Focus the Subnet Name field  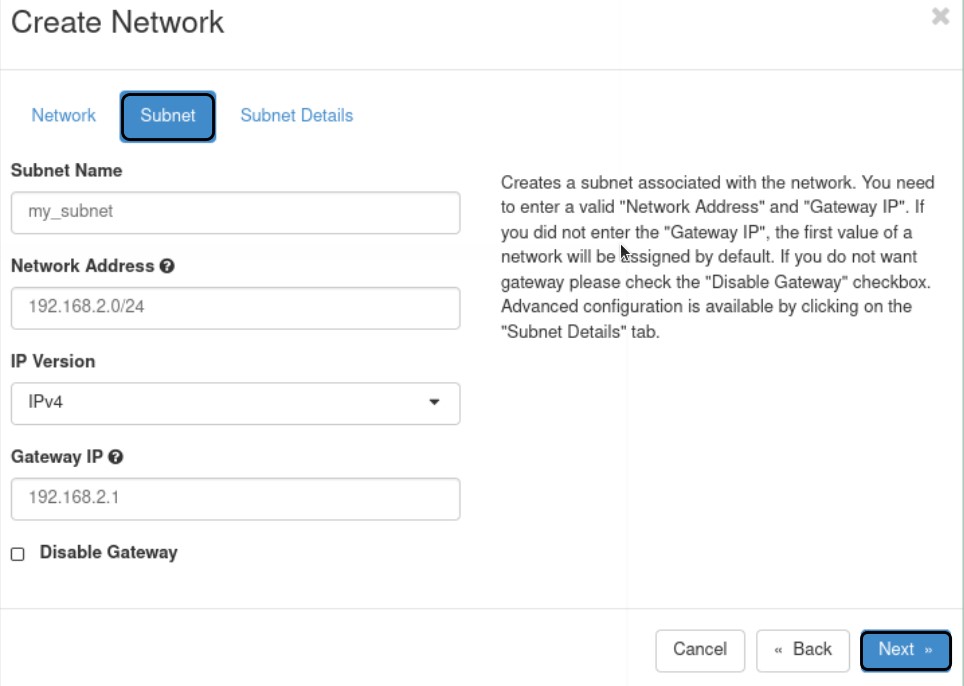235,212
